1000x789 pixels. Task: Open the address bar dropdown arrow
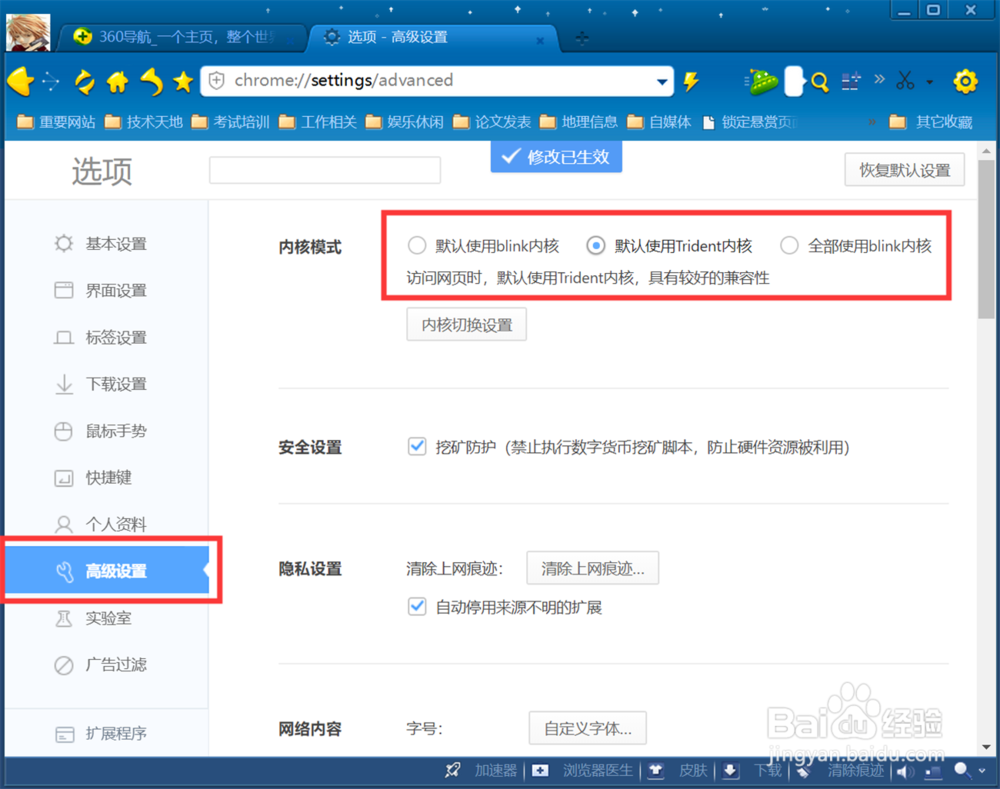(662, 82)
